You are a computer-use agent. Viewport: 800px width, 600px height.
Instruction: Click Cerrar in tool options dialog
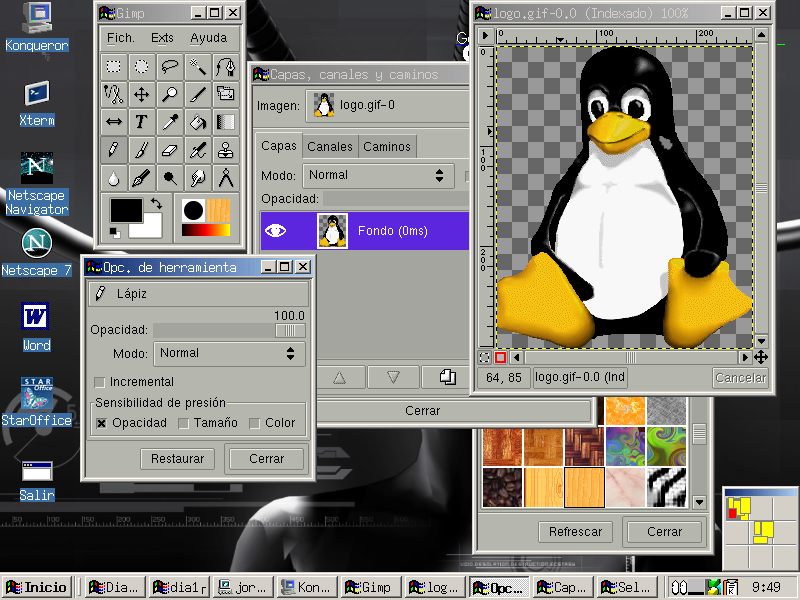coord(267,459)
